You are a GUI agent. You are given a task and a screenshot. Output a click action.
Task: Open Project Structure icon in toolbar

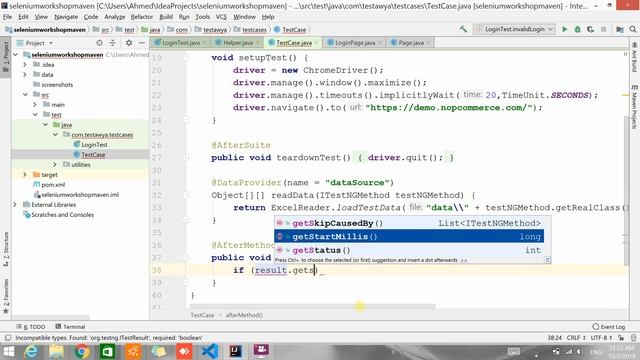pos(620,29)
